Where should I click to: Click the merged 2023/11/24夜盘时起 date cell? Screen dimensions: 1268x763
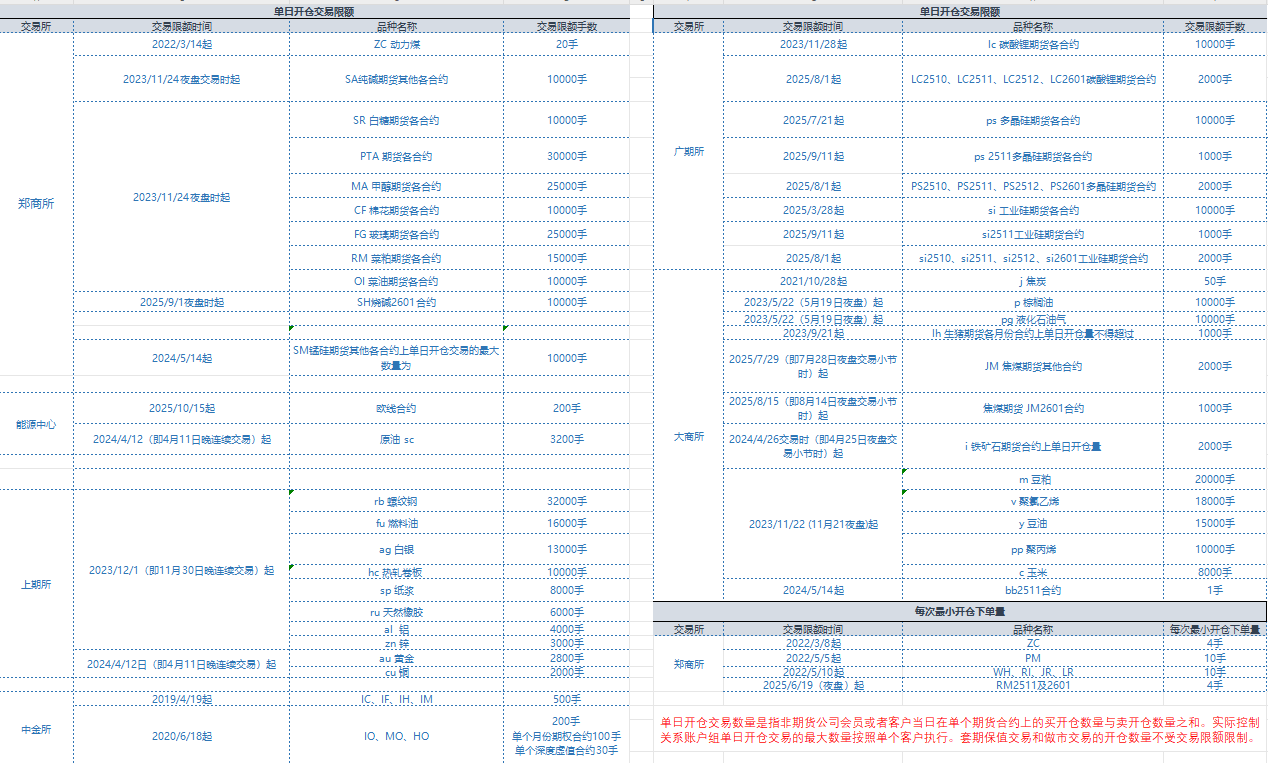(180, 198)
